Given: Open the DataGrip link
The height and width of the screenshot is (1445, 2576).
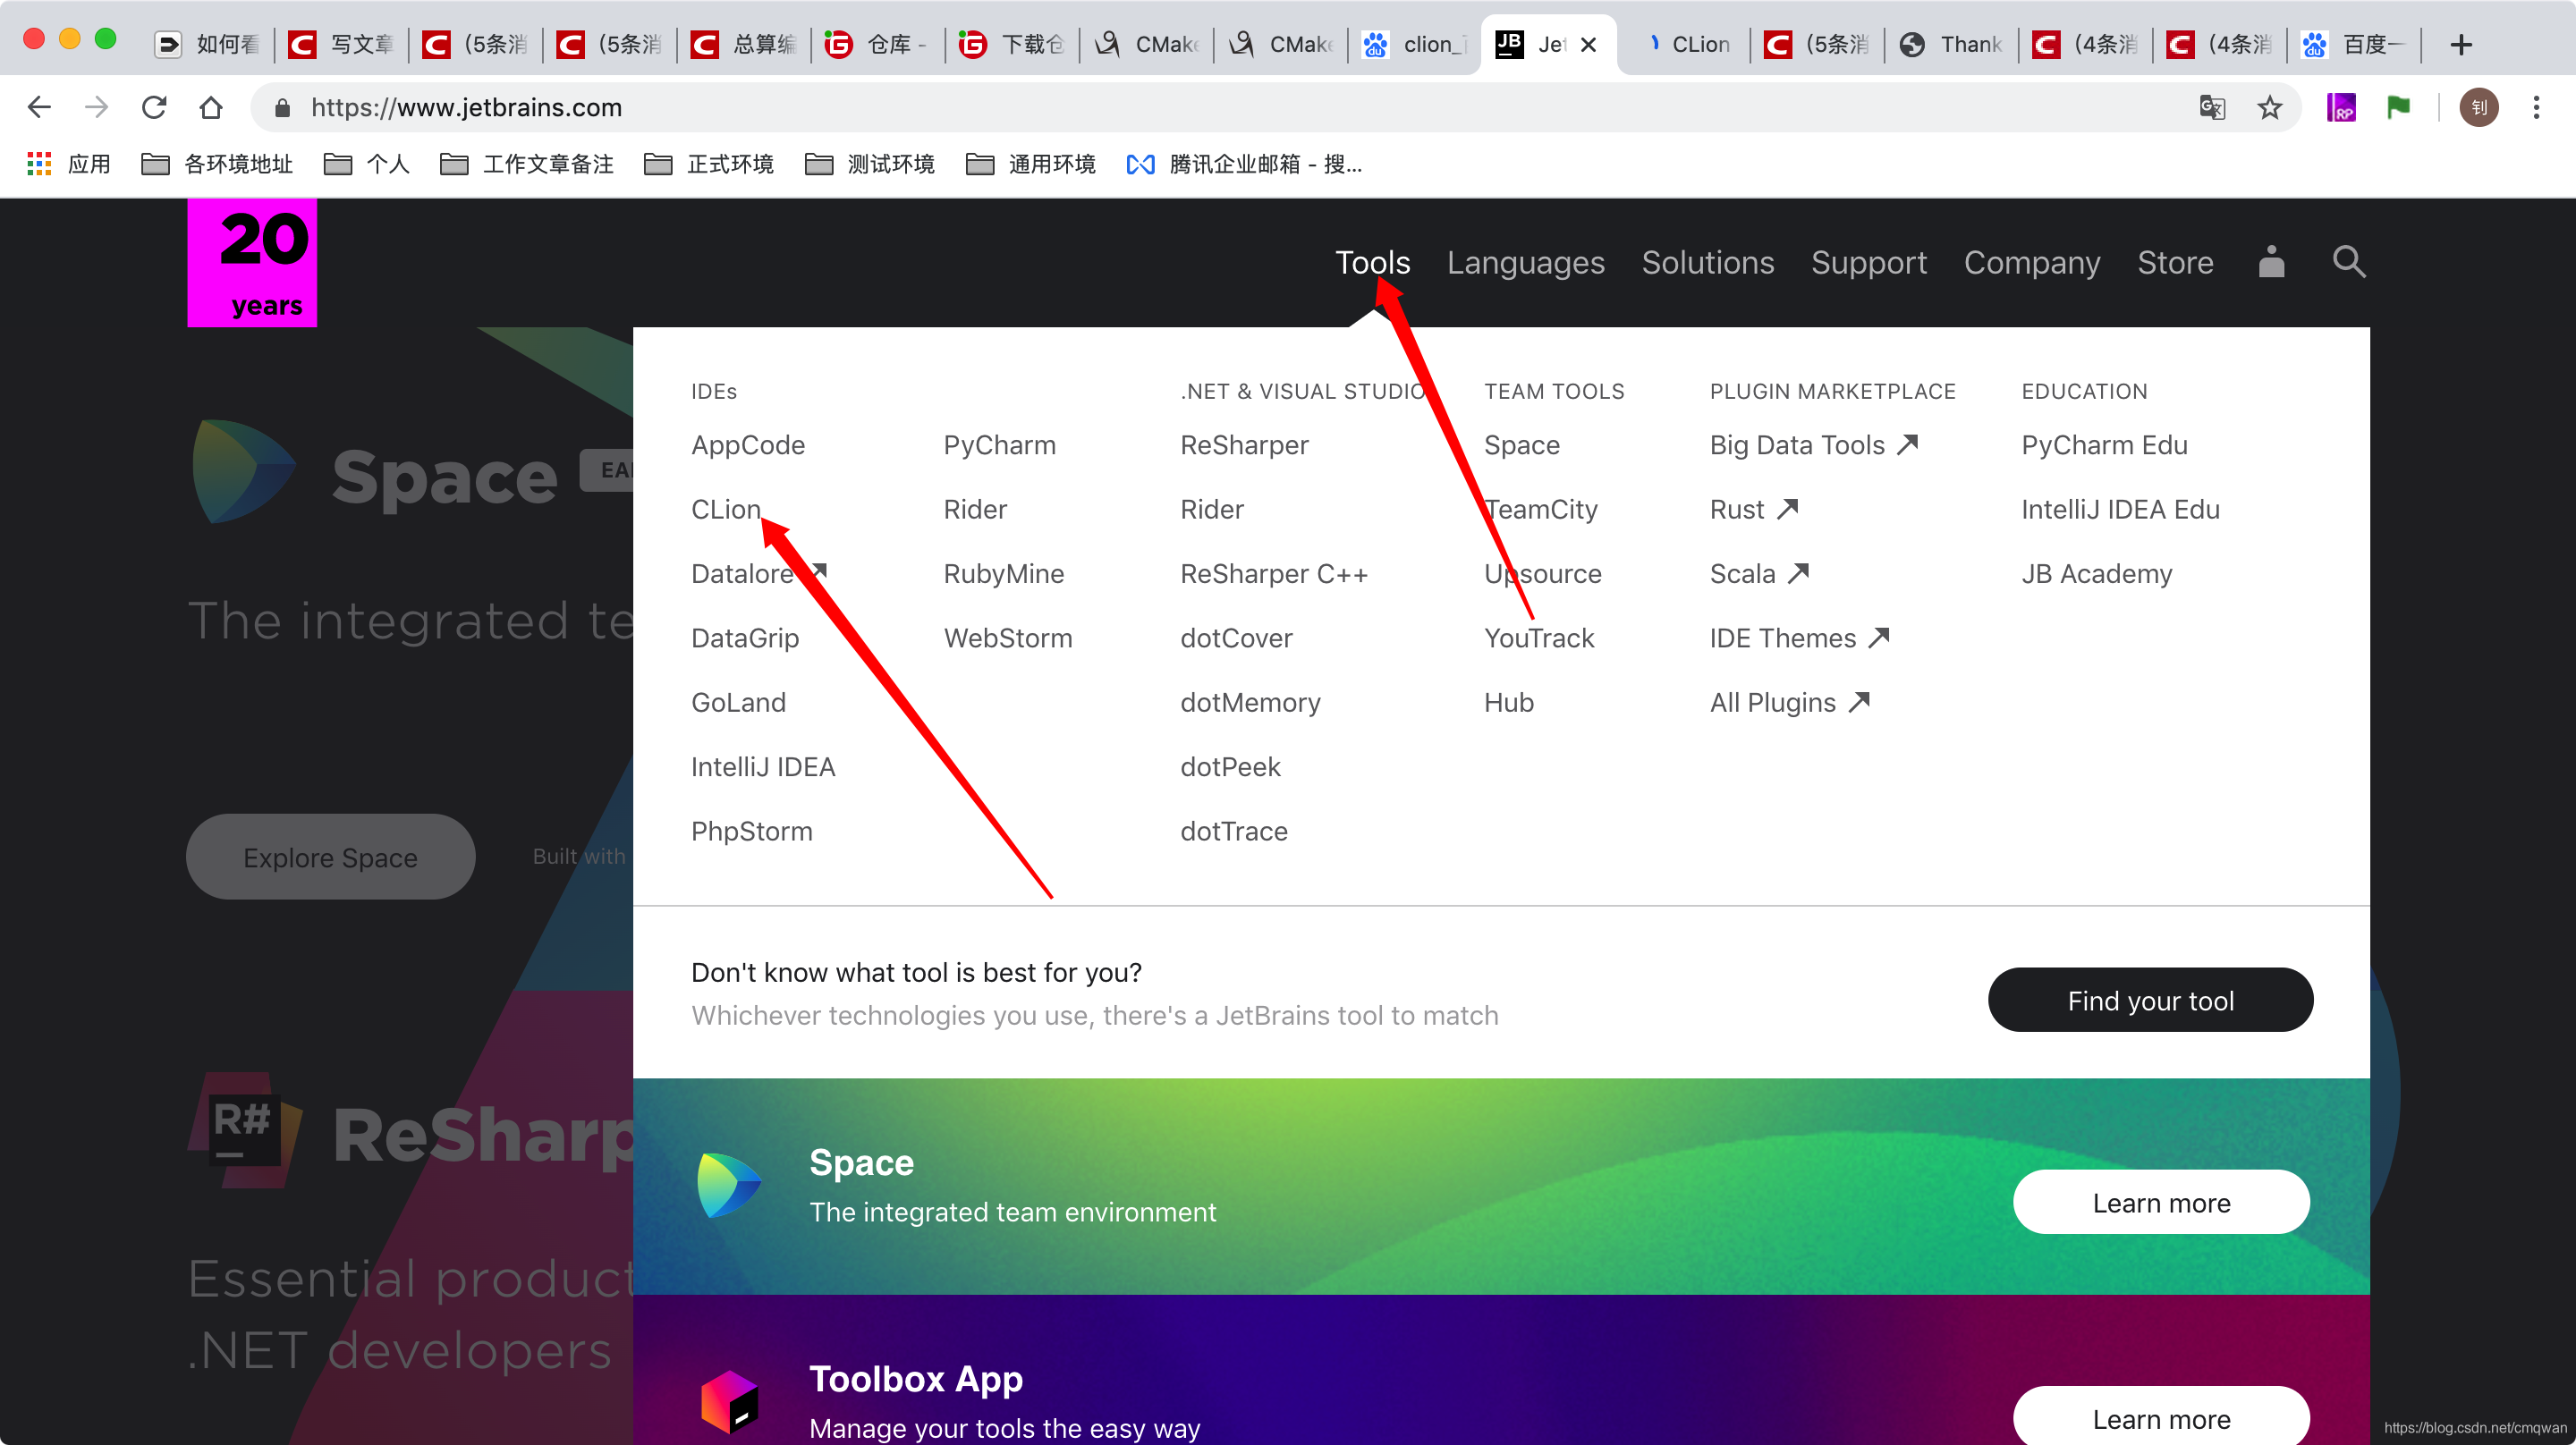Looking at the screenshot, I should pyautogui.click(x=744, y=638).
